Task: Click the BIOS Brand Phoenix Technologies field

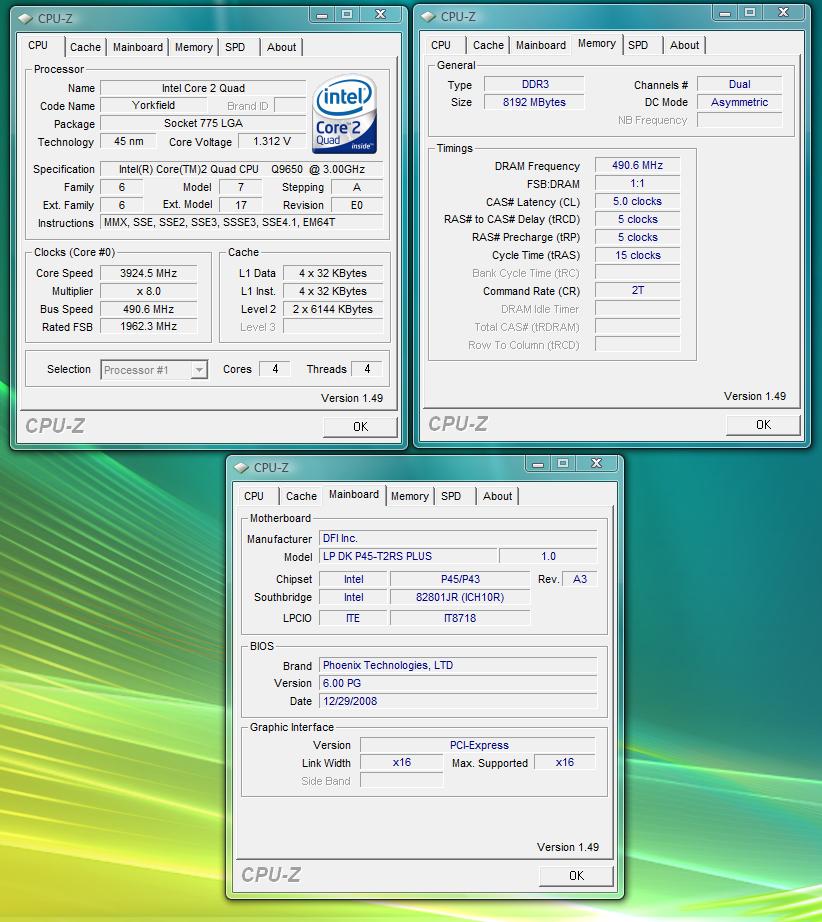Action: click(458, 665)
